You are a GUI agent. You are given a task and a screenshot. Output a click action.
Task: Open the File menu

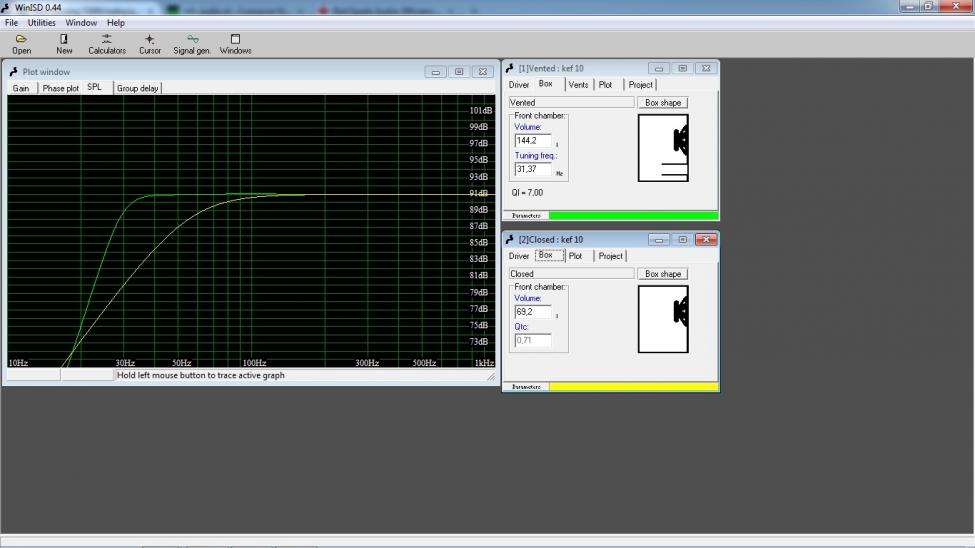pos(12,22)
